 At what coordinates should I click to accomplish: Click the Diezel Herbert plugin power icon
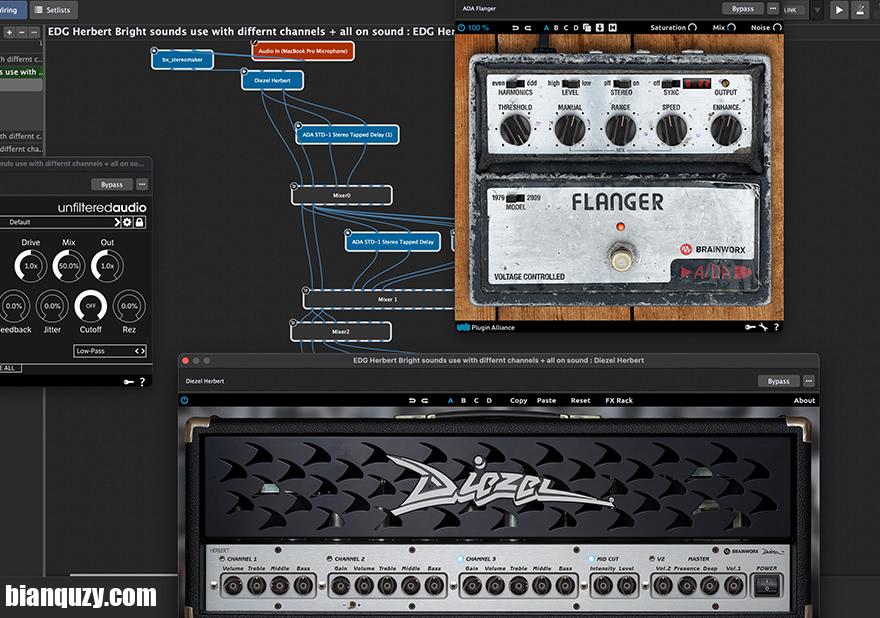click(x=184, y=400)
